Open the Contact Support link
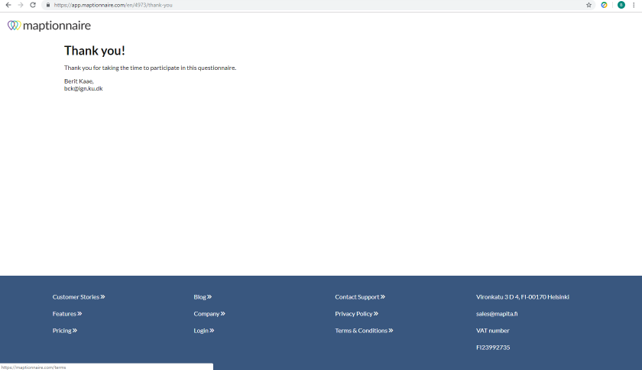Screen dimensions: 642x370 [x=360, y=297]
